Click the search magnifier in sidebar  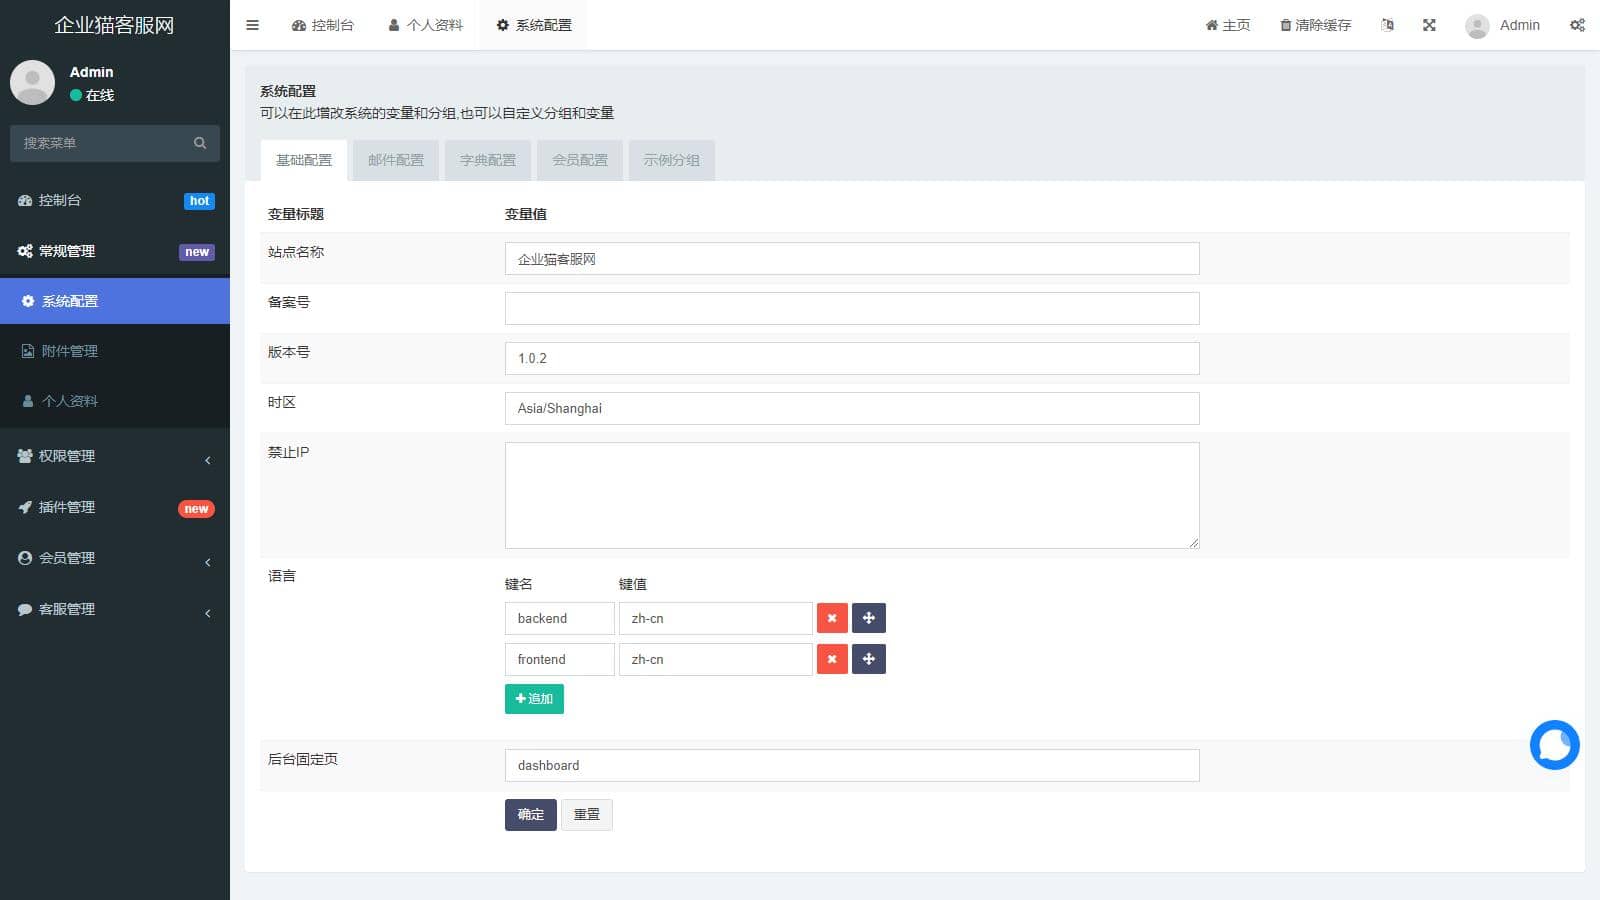(200, 143)
